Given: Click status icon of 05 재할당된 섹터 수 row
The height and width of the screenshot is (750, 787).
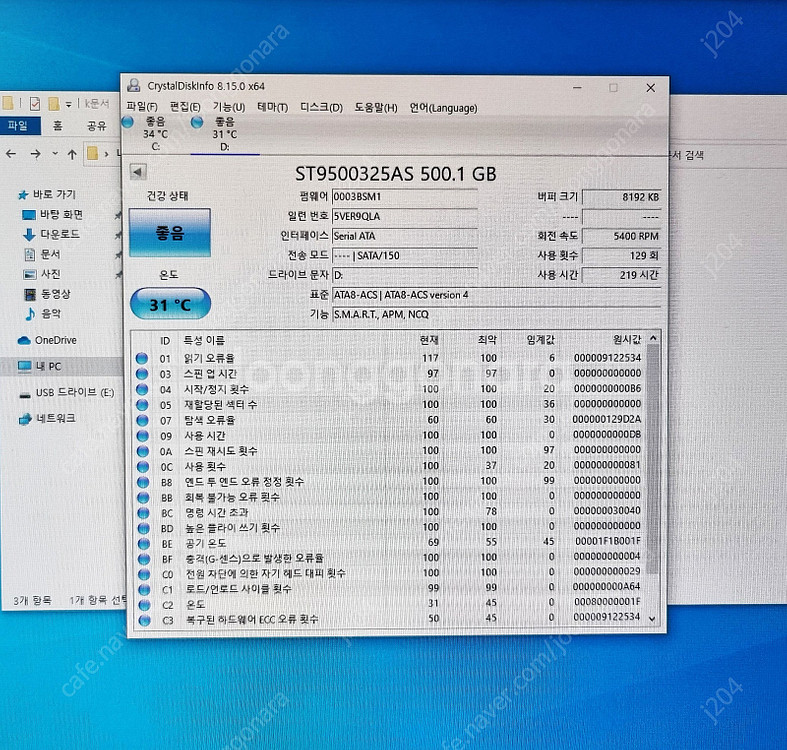Looking at the screenshot, I should 143,405.
